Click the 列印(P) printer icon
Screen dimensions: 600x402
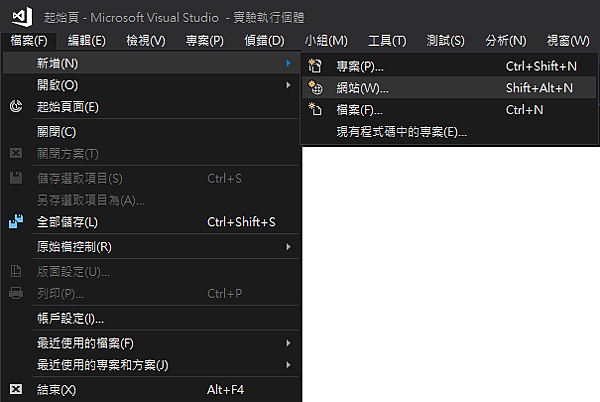[x=16, y=293]
